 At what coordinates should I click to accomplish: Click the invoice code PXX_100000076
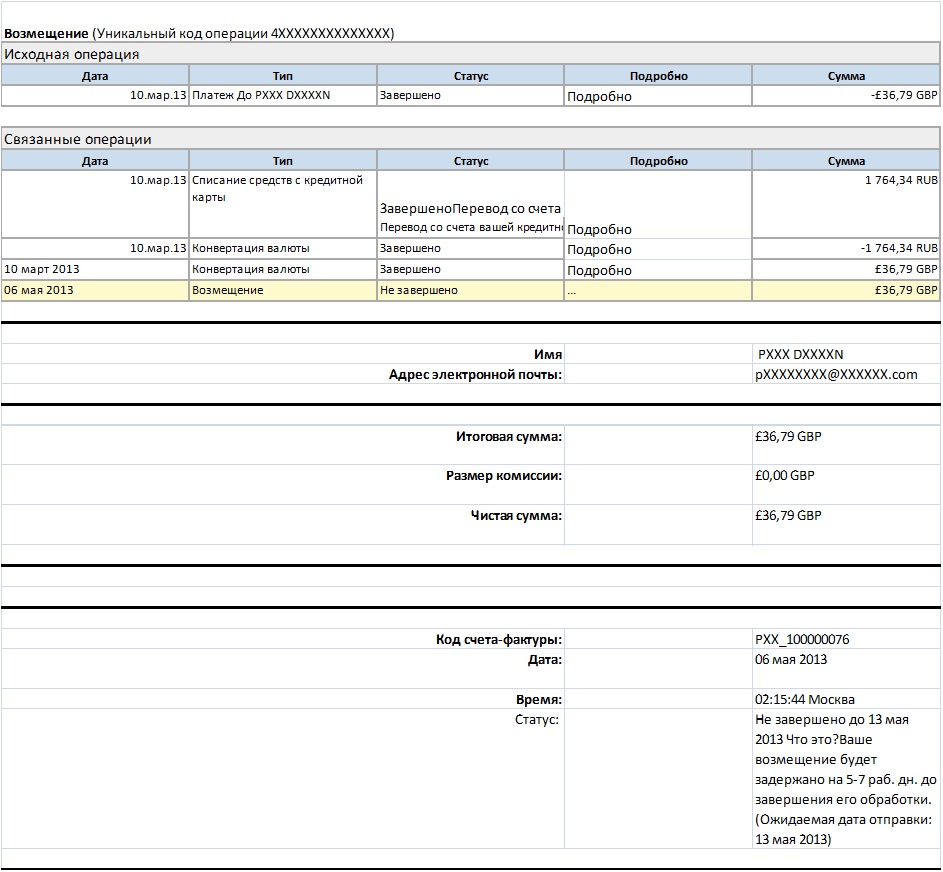point(803,639)
